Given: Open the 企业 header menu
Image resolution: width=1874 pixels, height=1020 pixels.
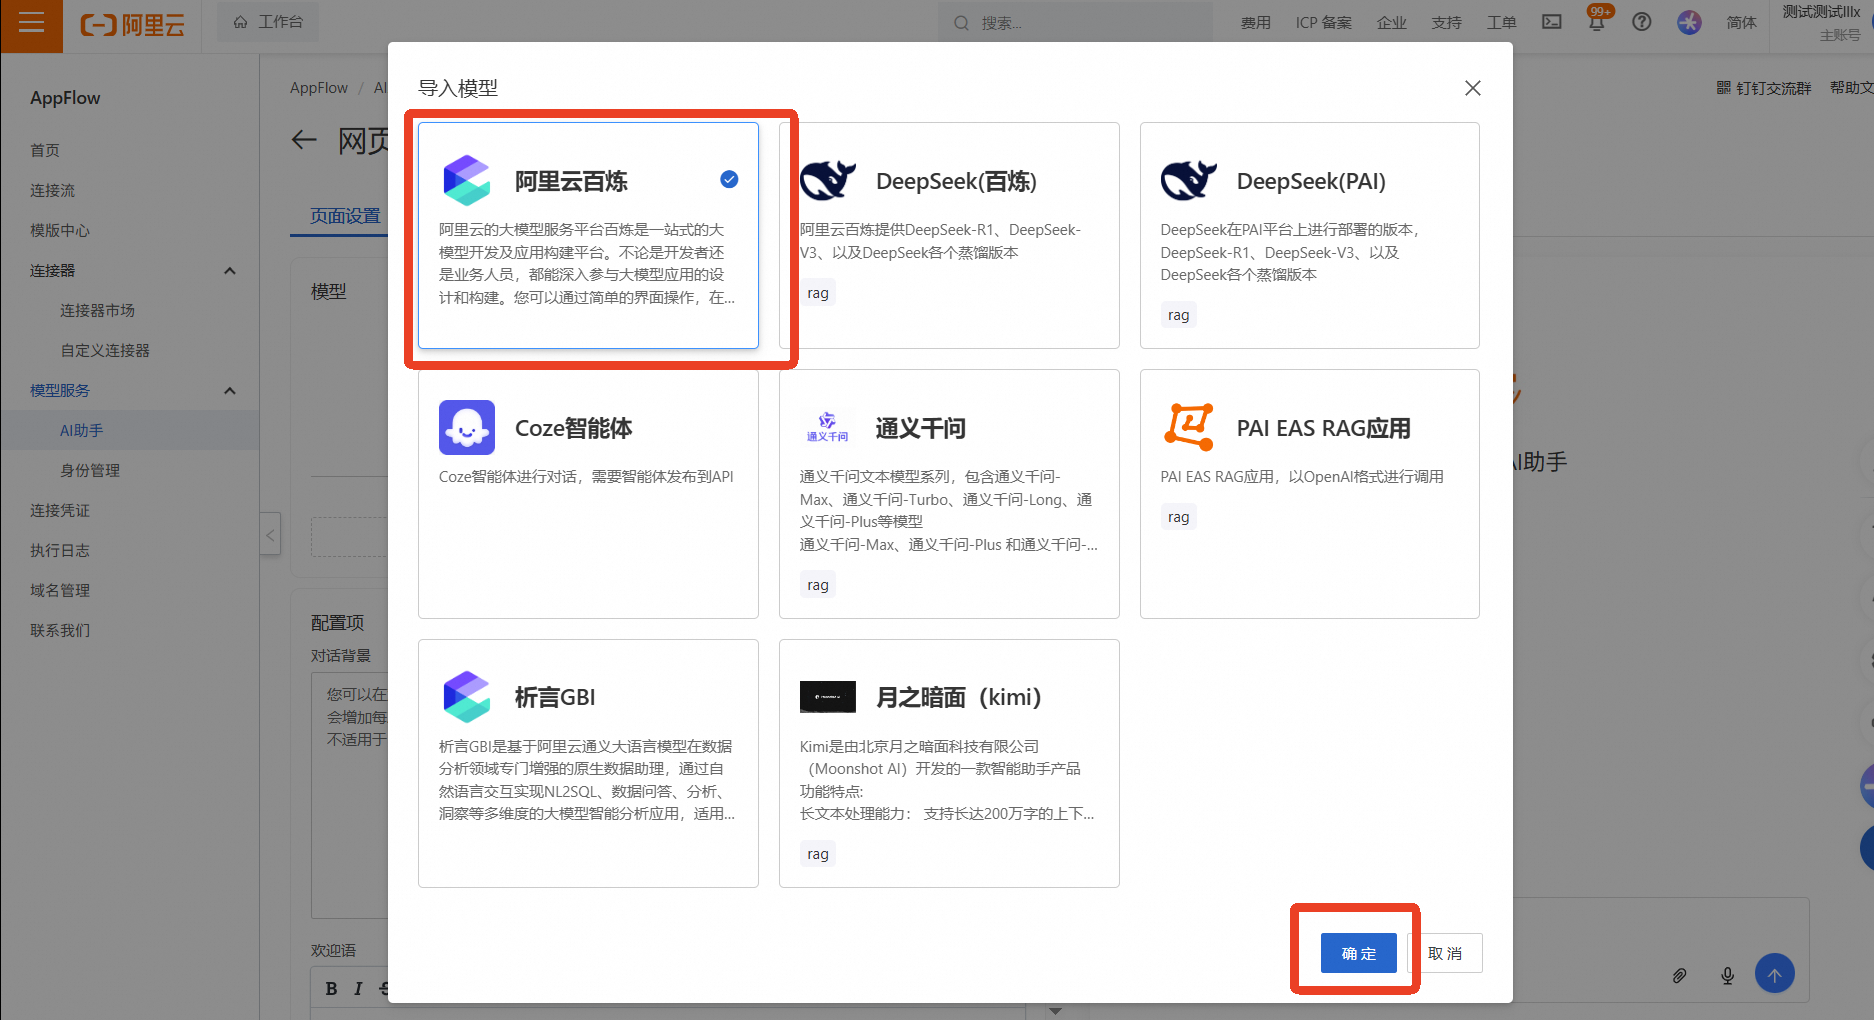Looking at the screenshot, I should click(x=1392, y=22).
